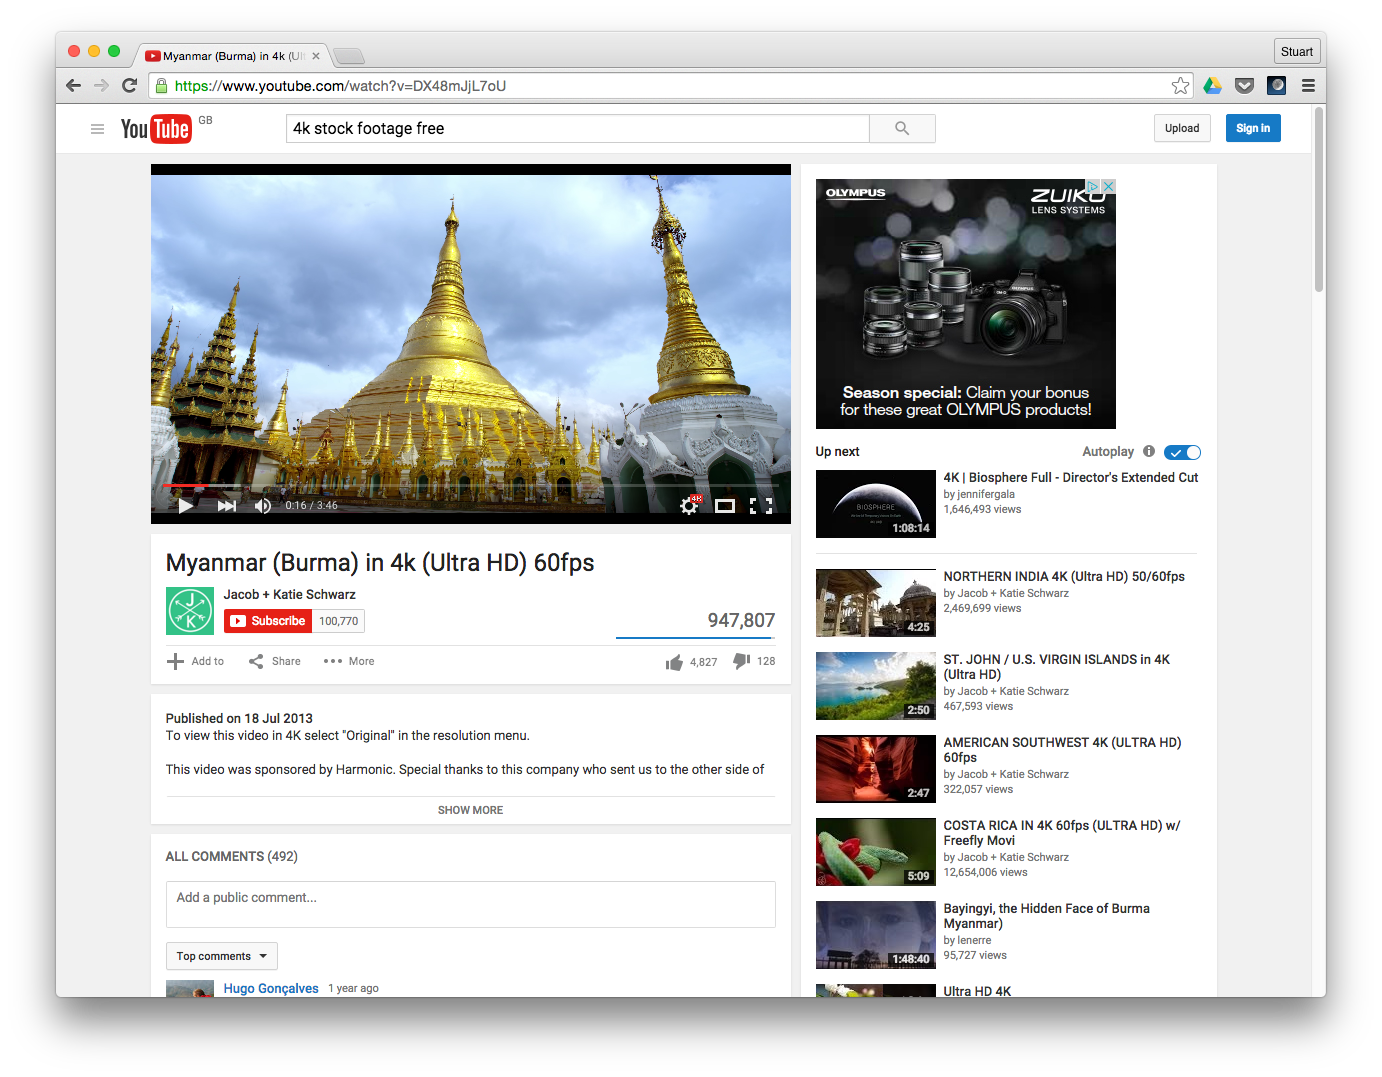1382x1077 pixels.
Task: Dislike the video with thumbs down
Action: click(742, 661)
